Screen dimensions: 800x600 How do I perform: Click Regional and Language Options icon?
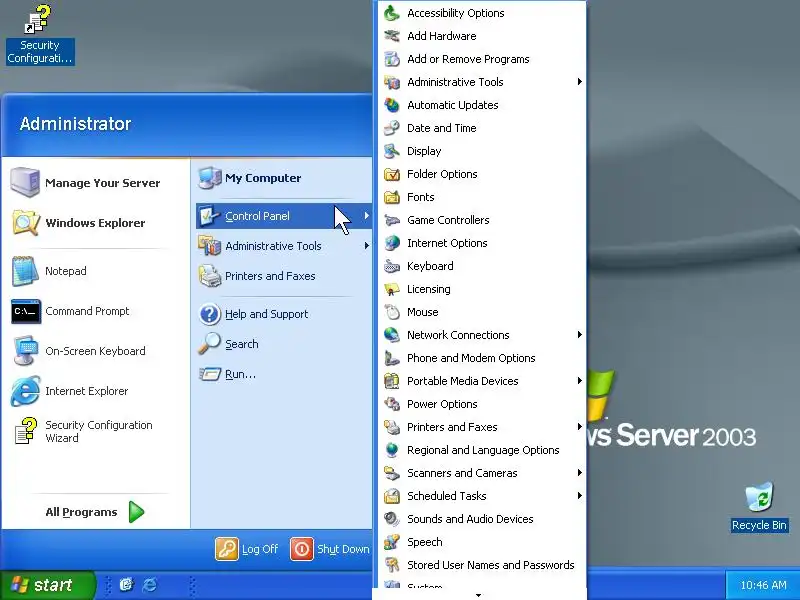coord(392,450)
